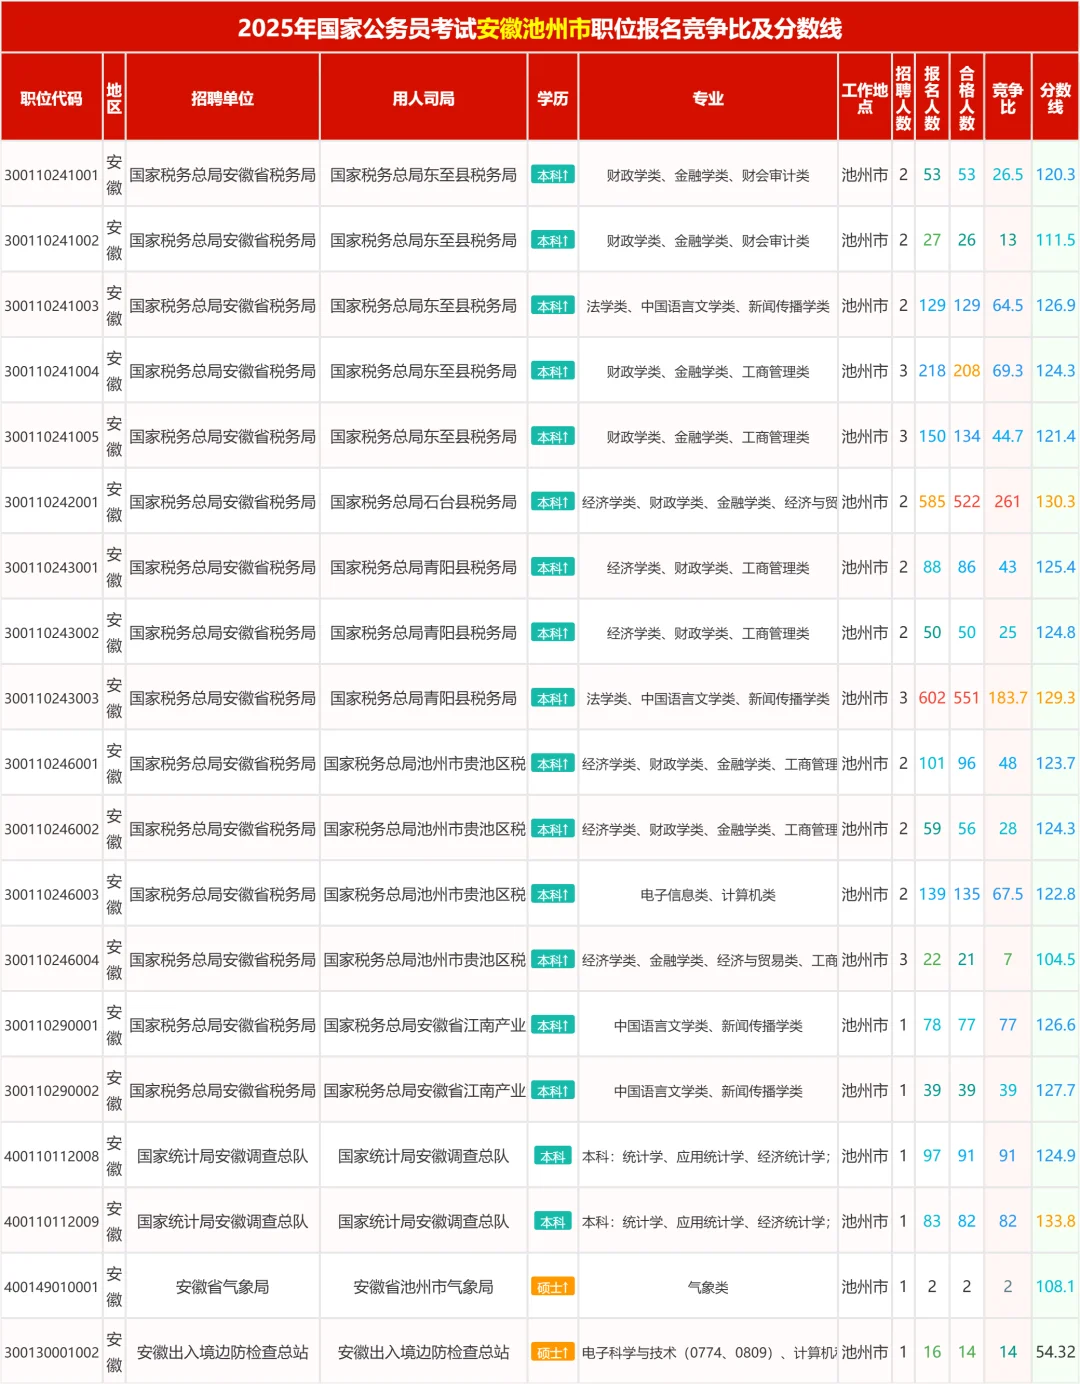Click score line value 120.3

[x=1055, y=175]
